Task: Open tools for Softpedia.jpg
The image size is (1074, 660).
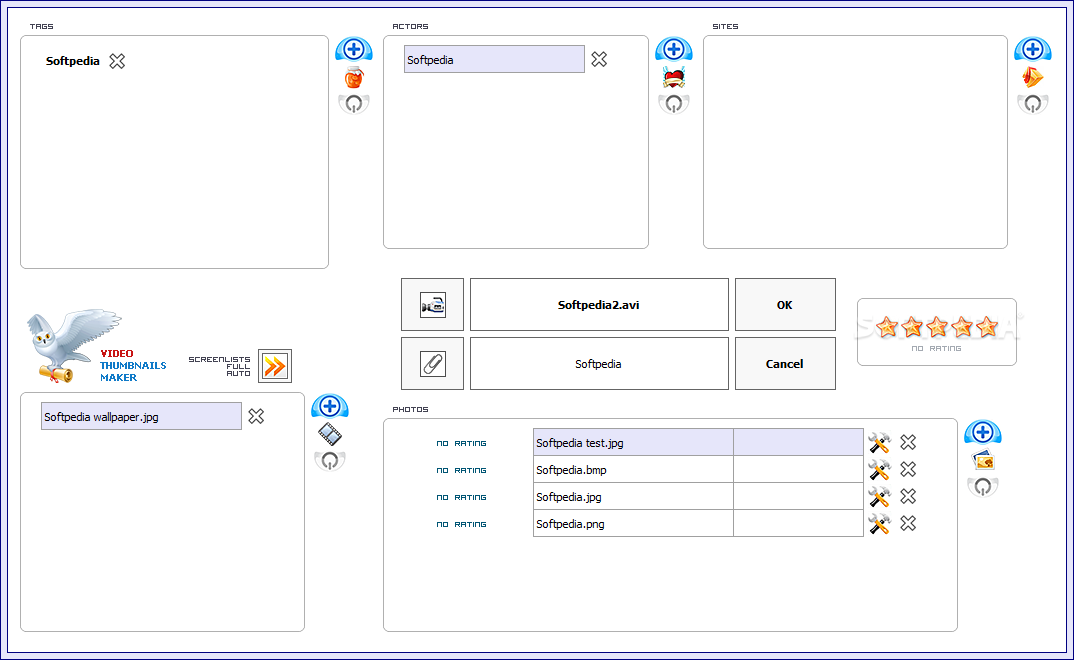Action: (x=879, y=496)
